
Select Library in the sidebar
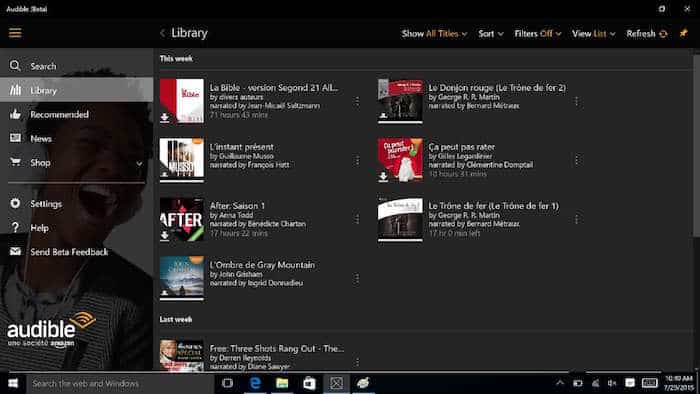[x=76, y=90]
